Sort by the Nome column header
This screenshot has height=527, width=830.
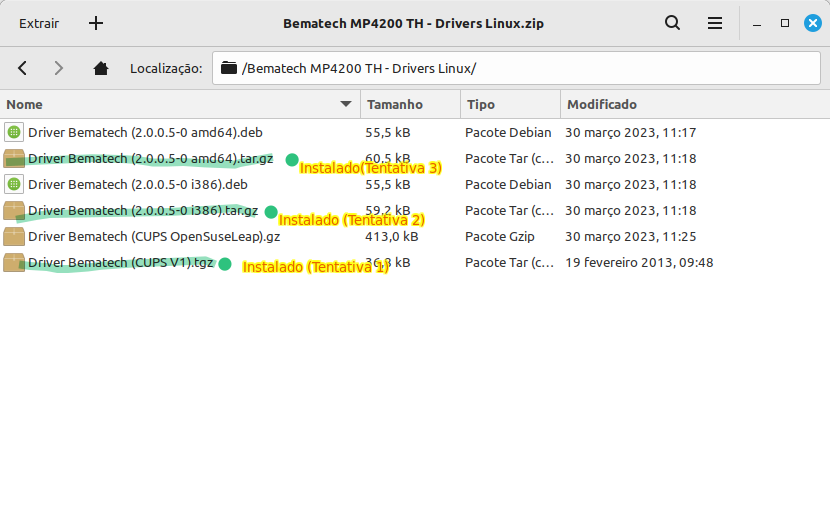(x=180, y=104)
